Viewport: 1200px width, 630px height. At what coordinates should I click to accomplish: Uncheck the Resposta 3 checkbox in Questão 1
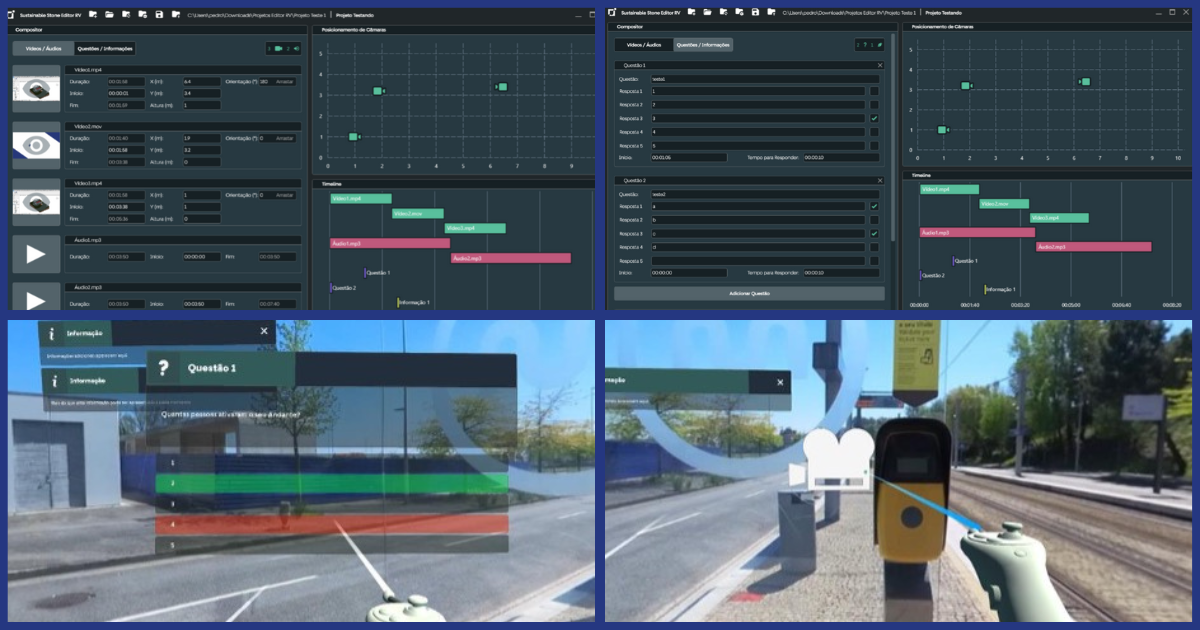pos(874,118)
